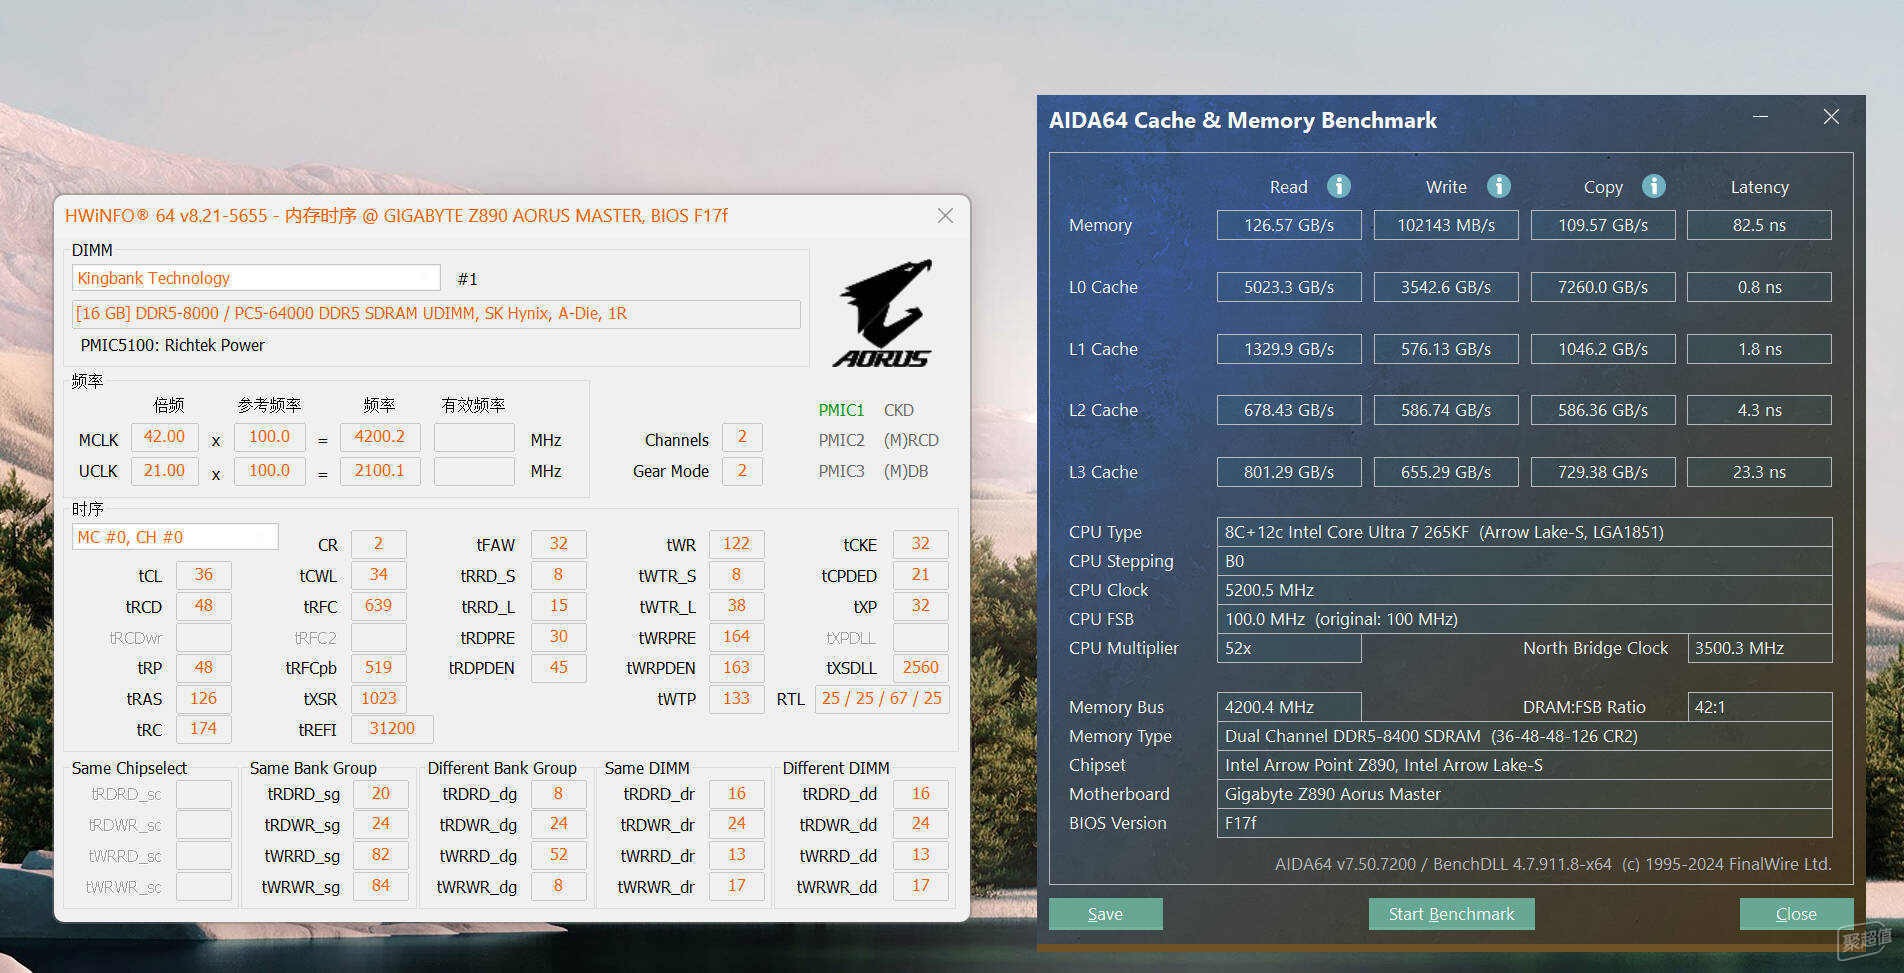Click the tWRWR_sg value 84
The height and width of the screenshot is (973, 1904).
(x=381, y=886)
